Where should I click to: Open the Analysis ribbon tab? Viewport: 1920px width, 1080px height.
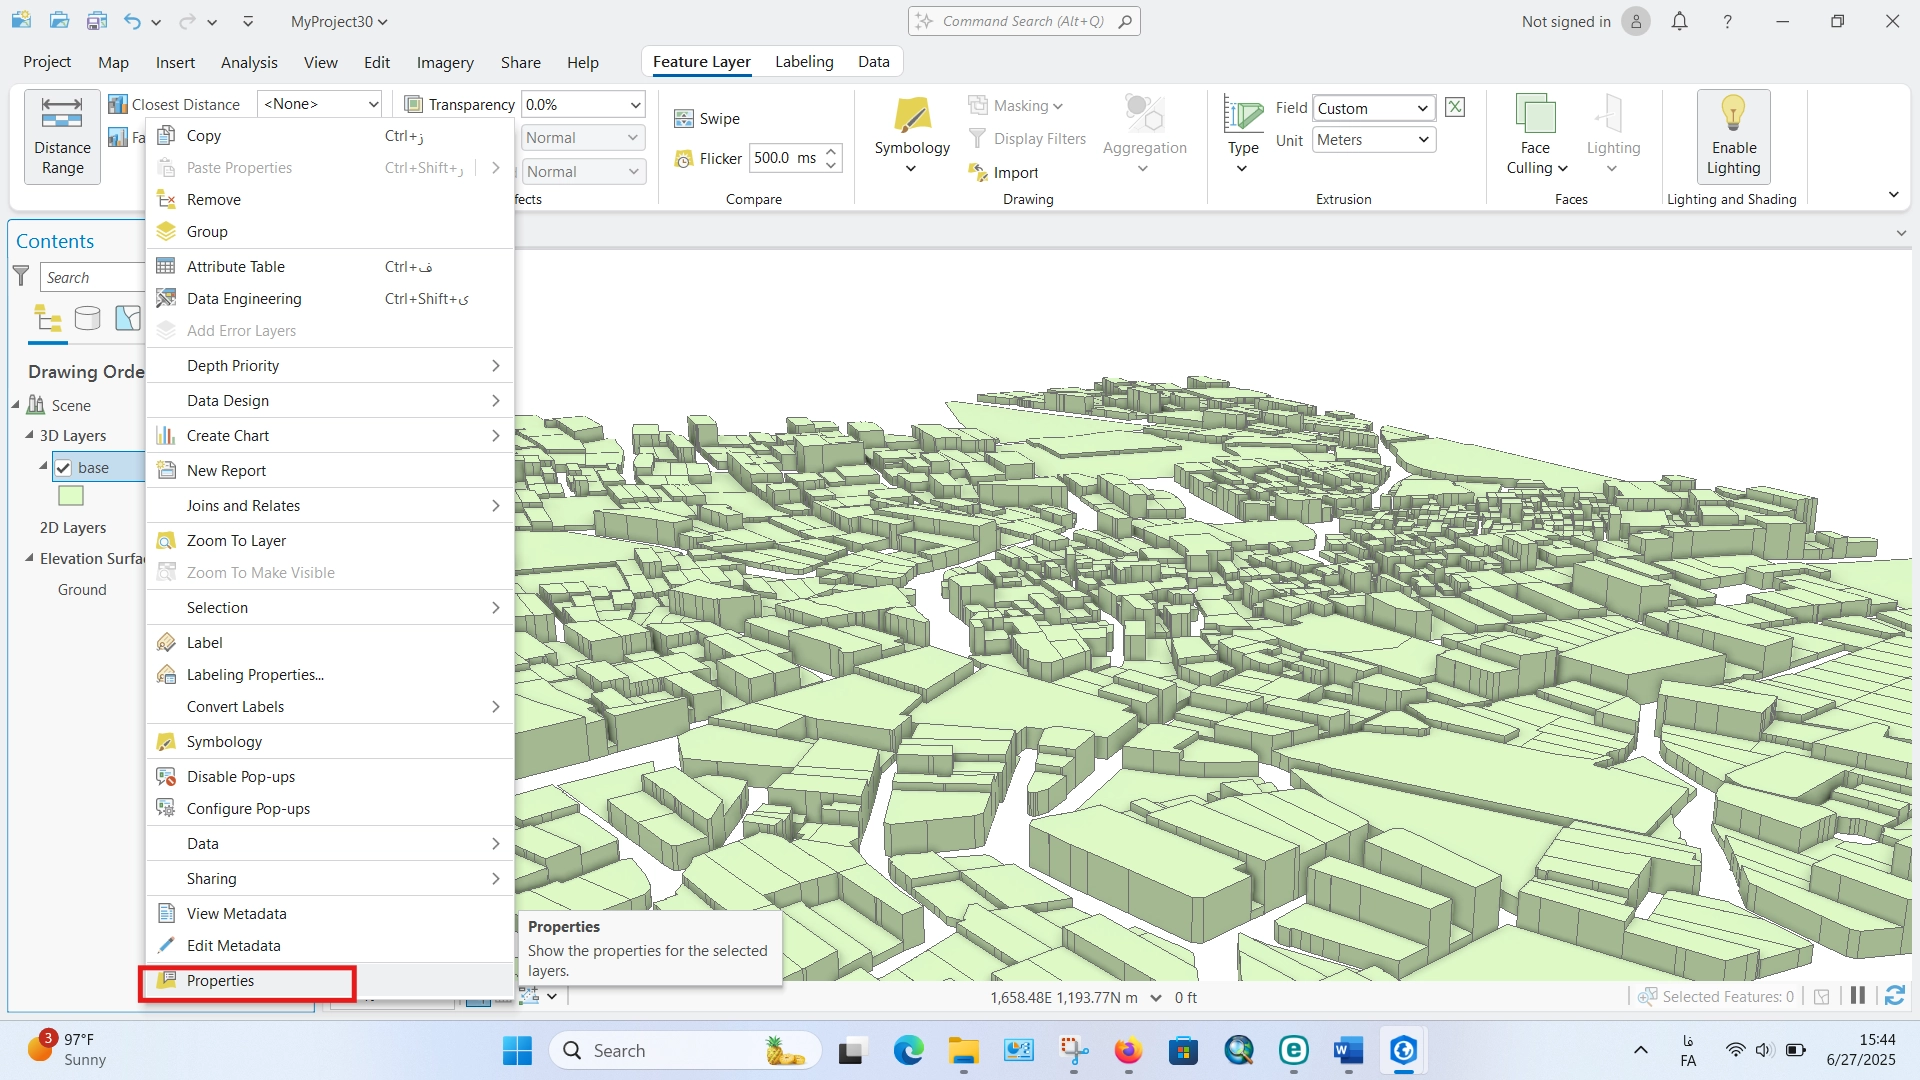[249, 62]
